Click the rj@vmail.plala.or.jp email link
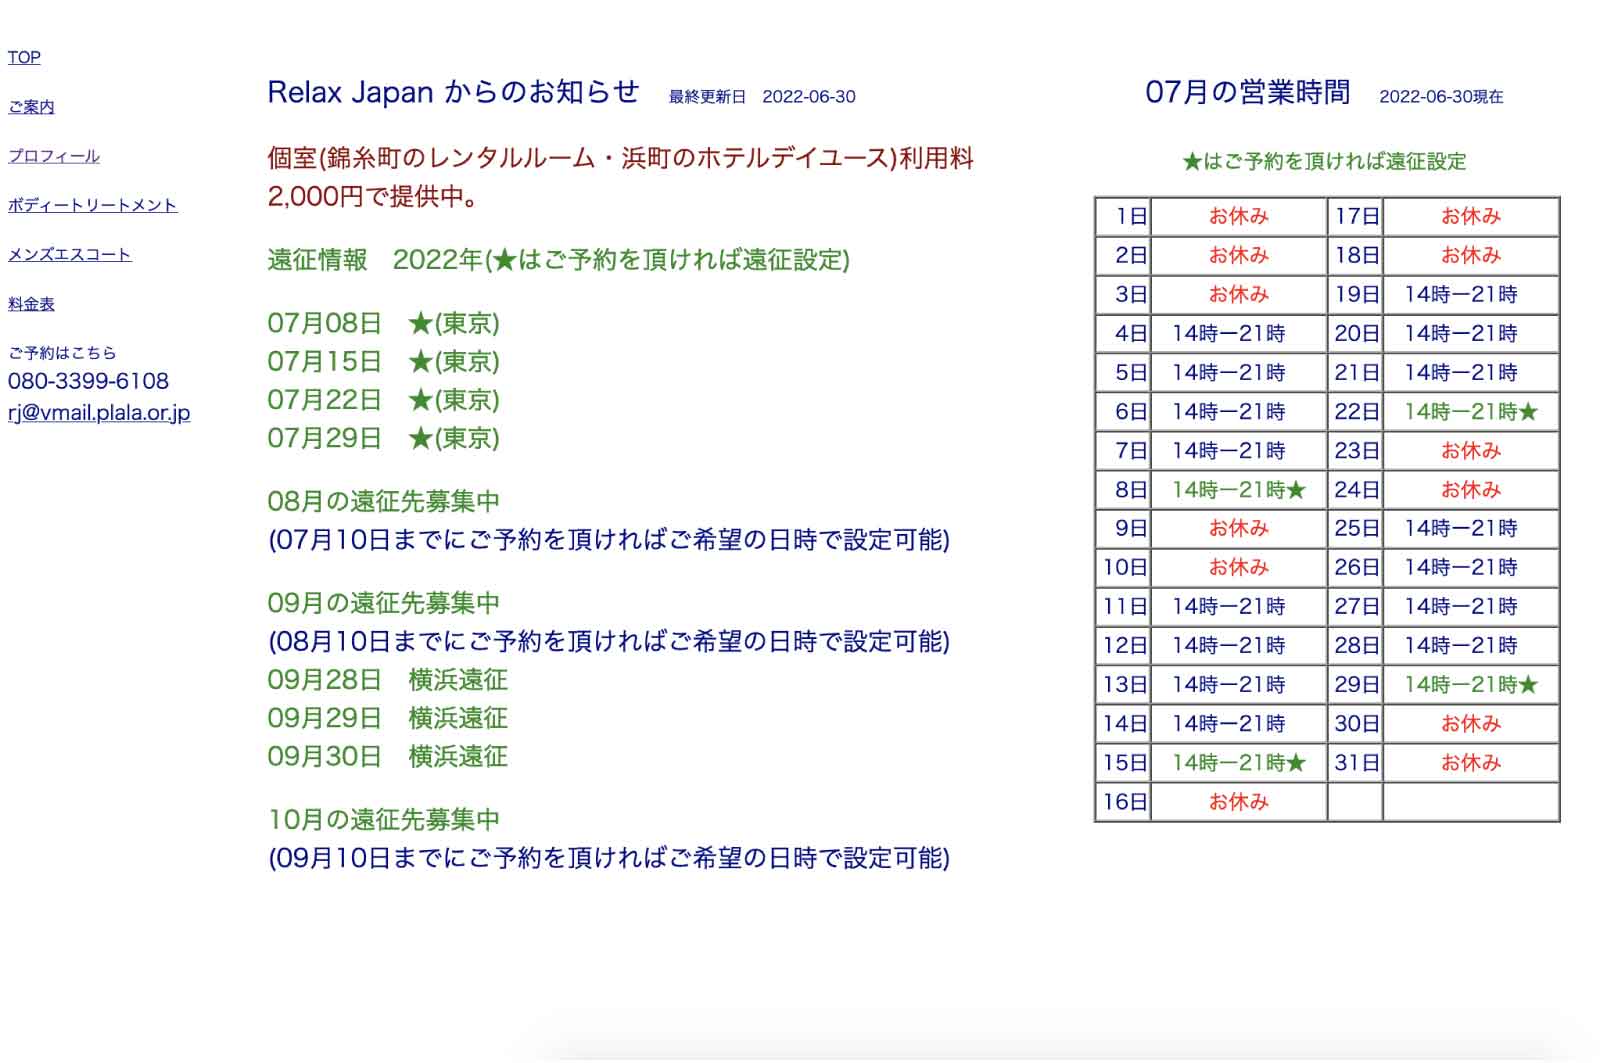 [x=99, y=412]
